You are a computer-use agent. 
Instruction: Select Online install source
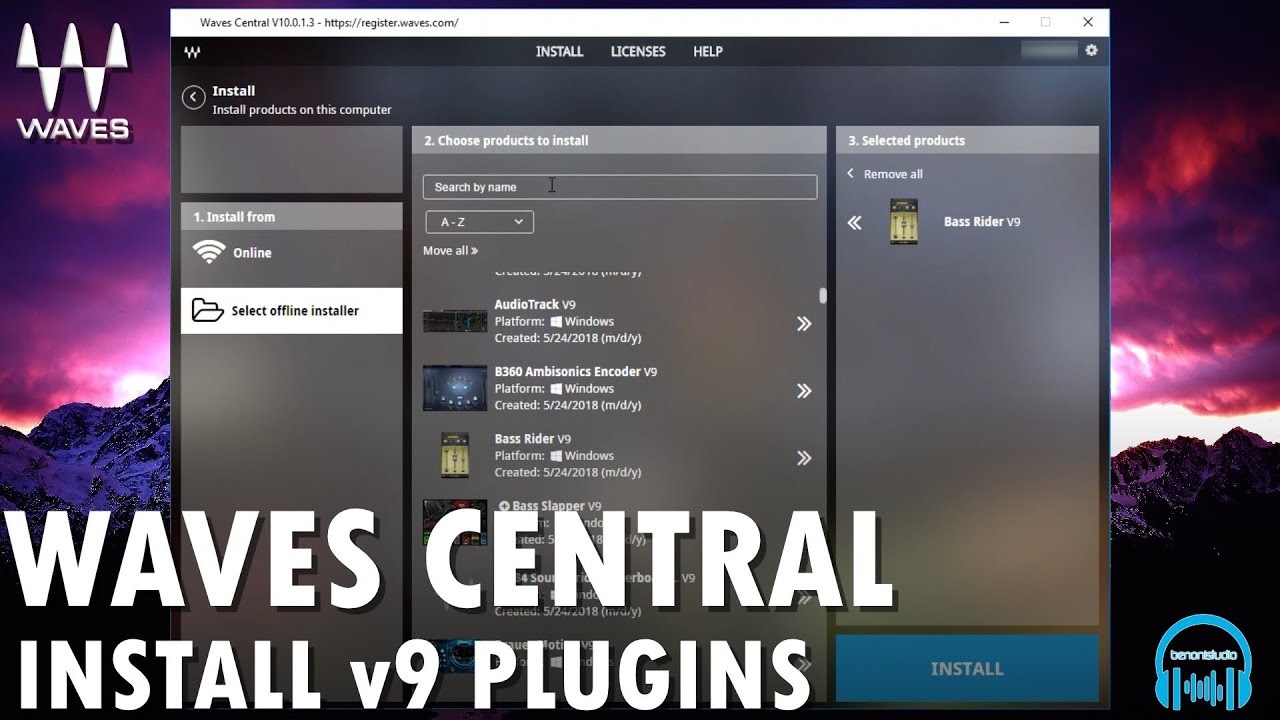click(291, 253)
